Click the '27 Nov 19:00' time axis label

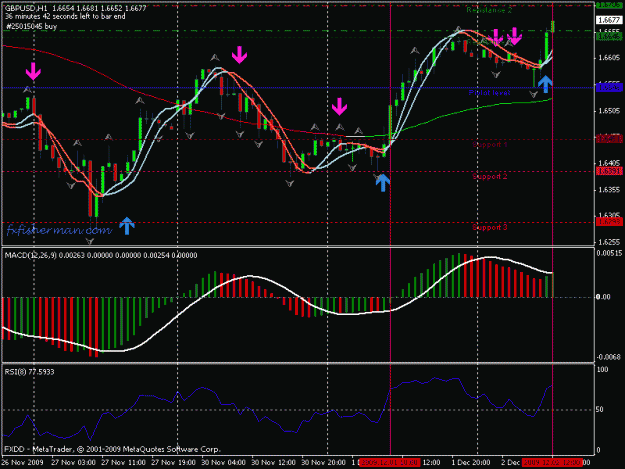173,463
